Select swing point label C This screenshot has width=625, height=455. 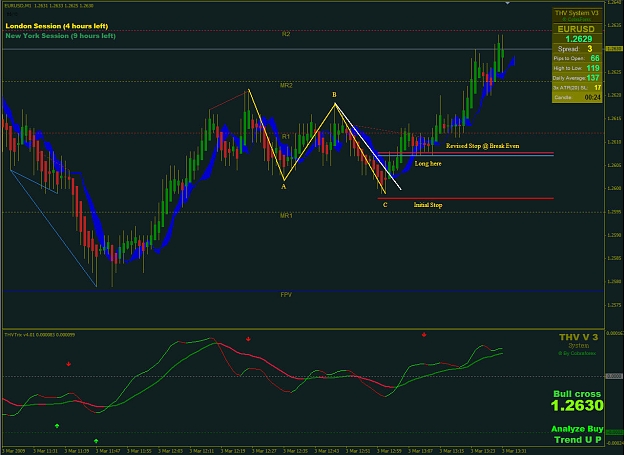(x=385, y=205)
